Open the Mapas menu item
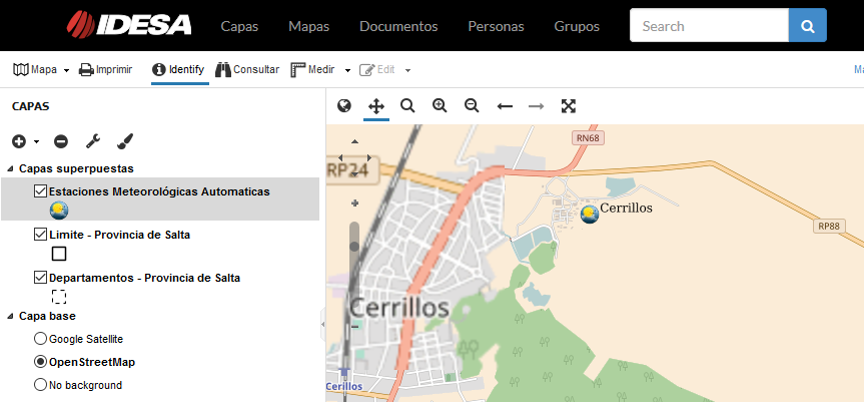864x402 pixels. (x=309, y=26)
